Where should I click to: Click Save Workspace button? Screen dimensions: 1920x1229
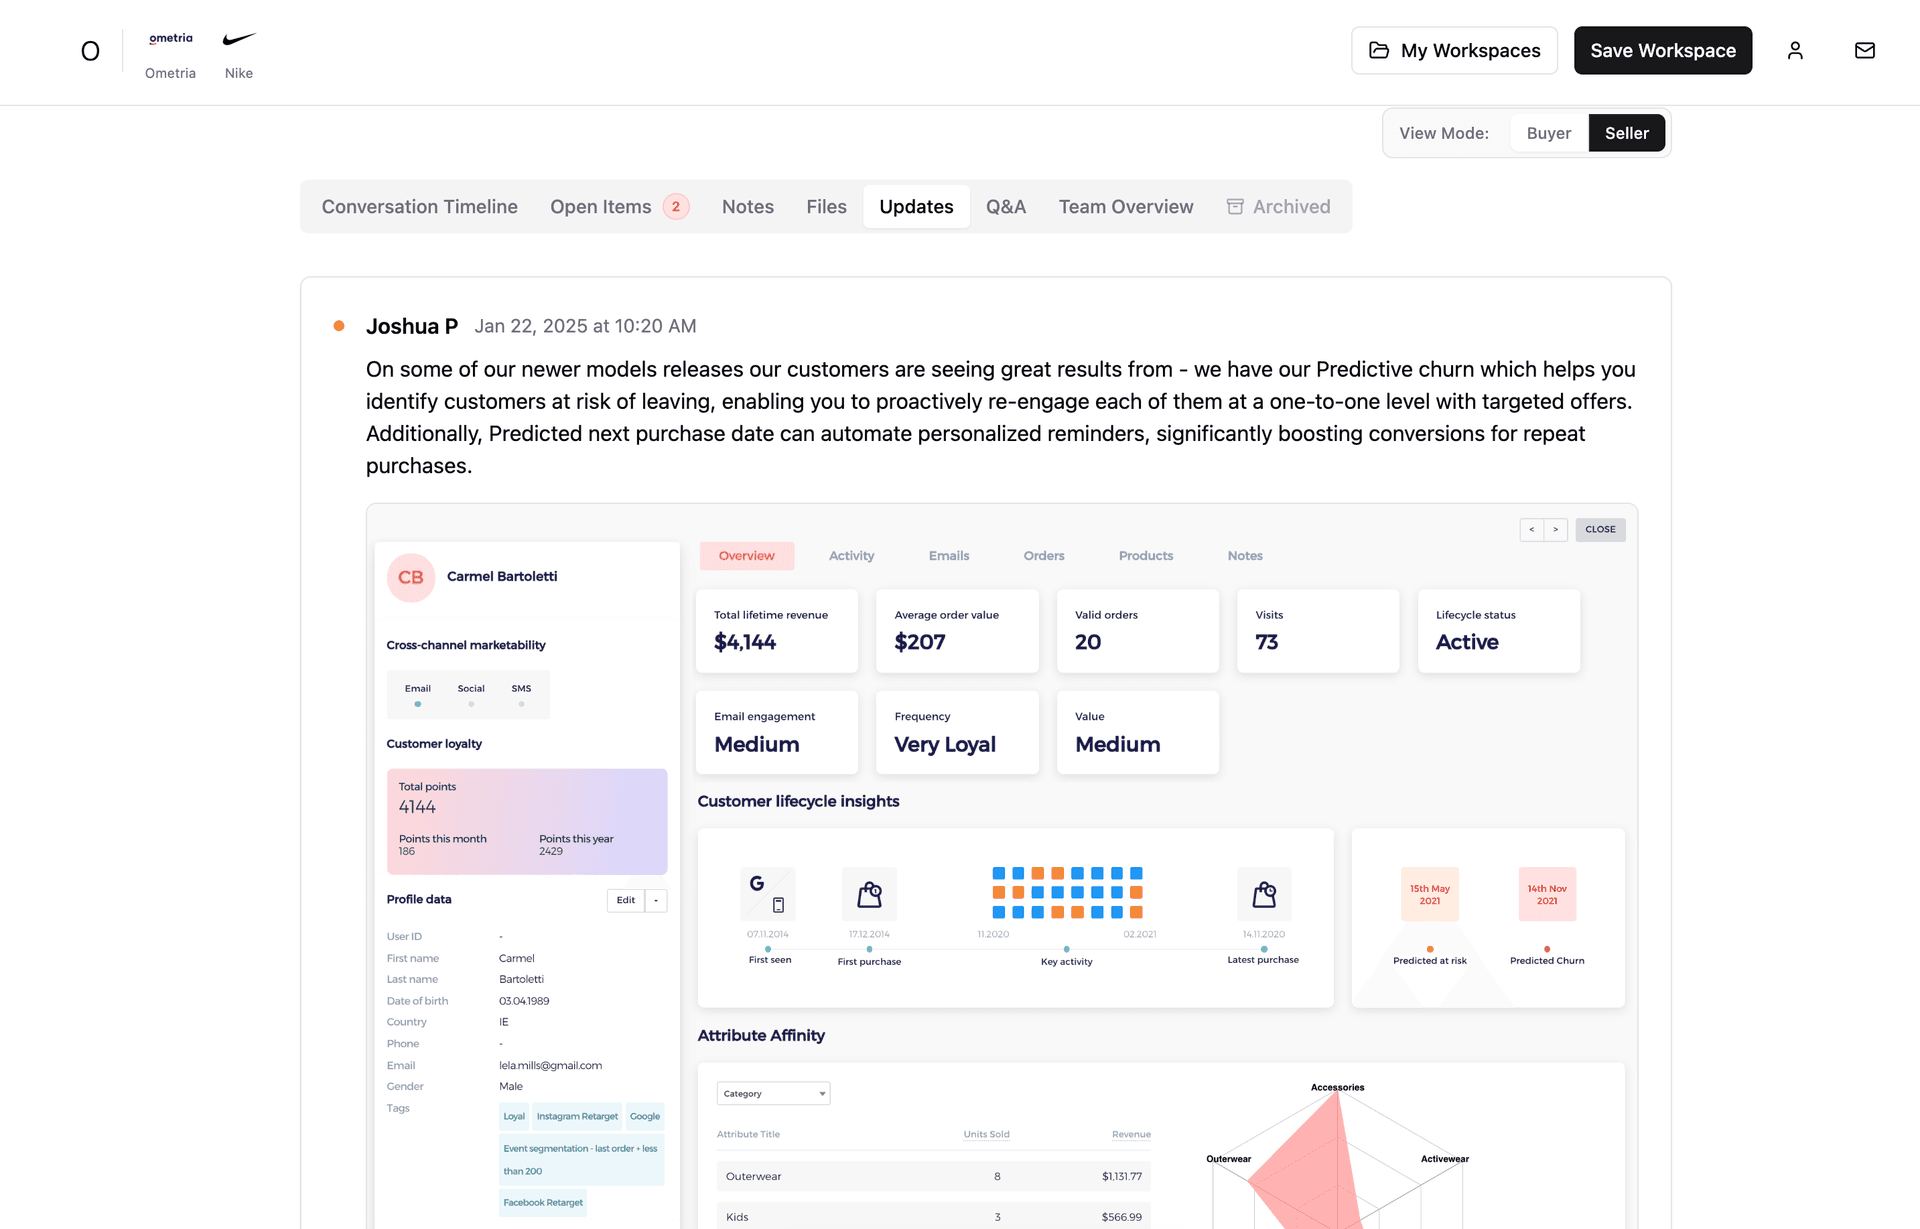point(1662,51)
